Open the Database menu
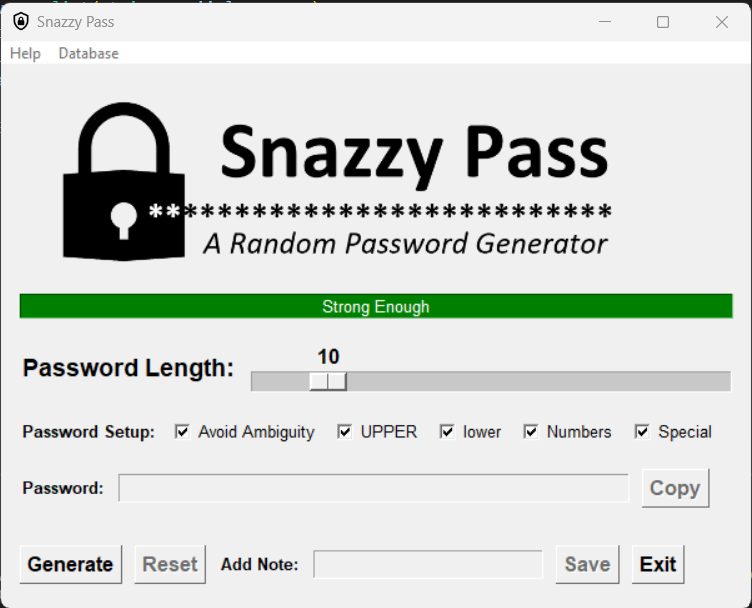Viewport: 752px width, 608px height. tap(89, 53)
